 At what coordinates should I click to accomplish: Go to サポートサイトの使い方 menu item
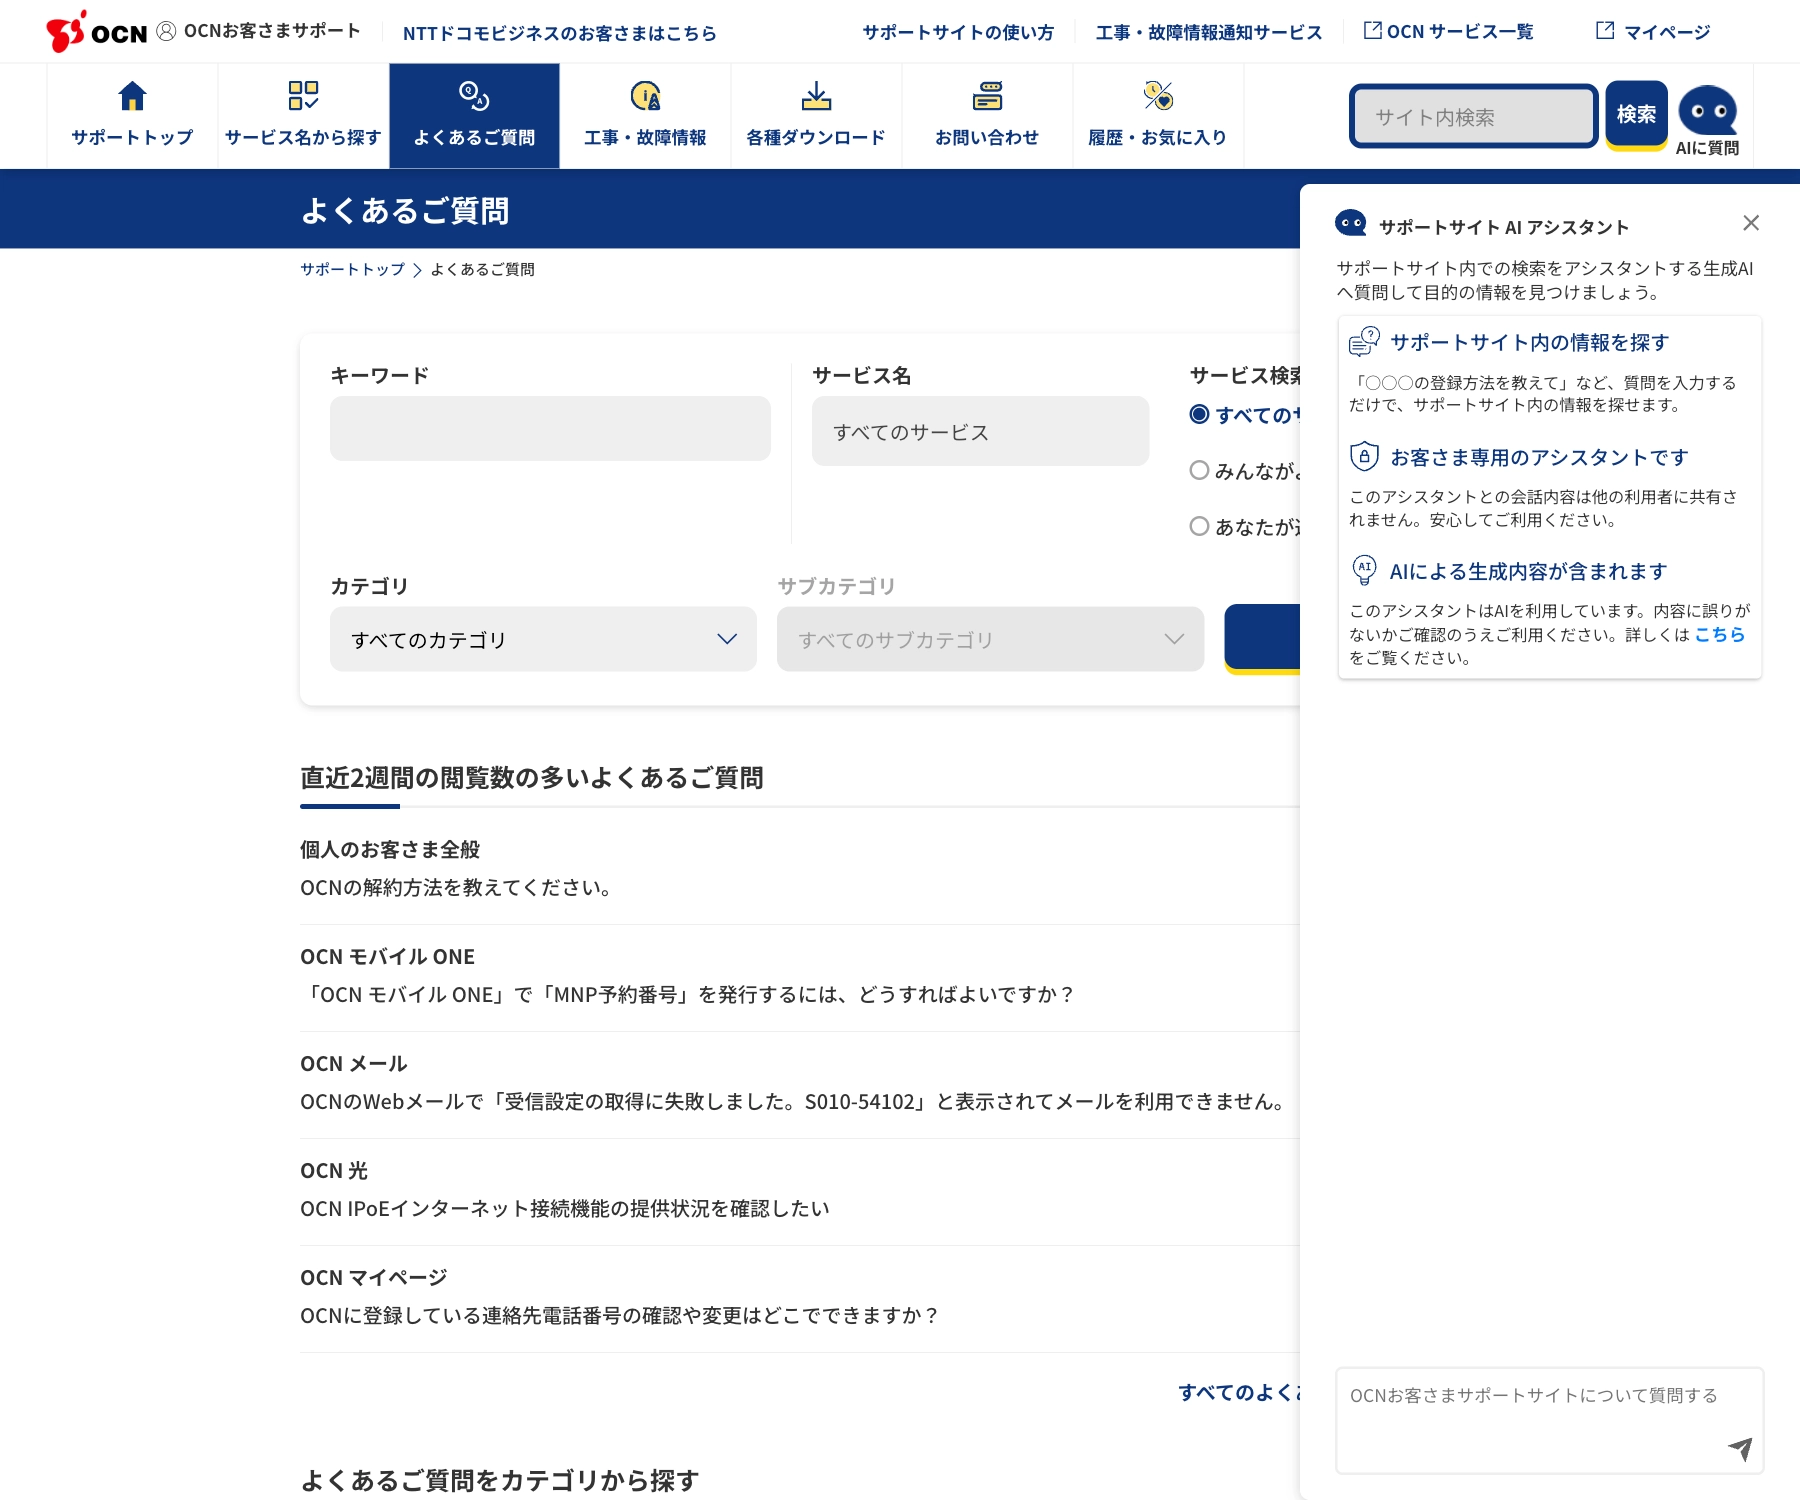pyautogui.click(x=958, y=32)
